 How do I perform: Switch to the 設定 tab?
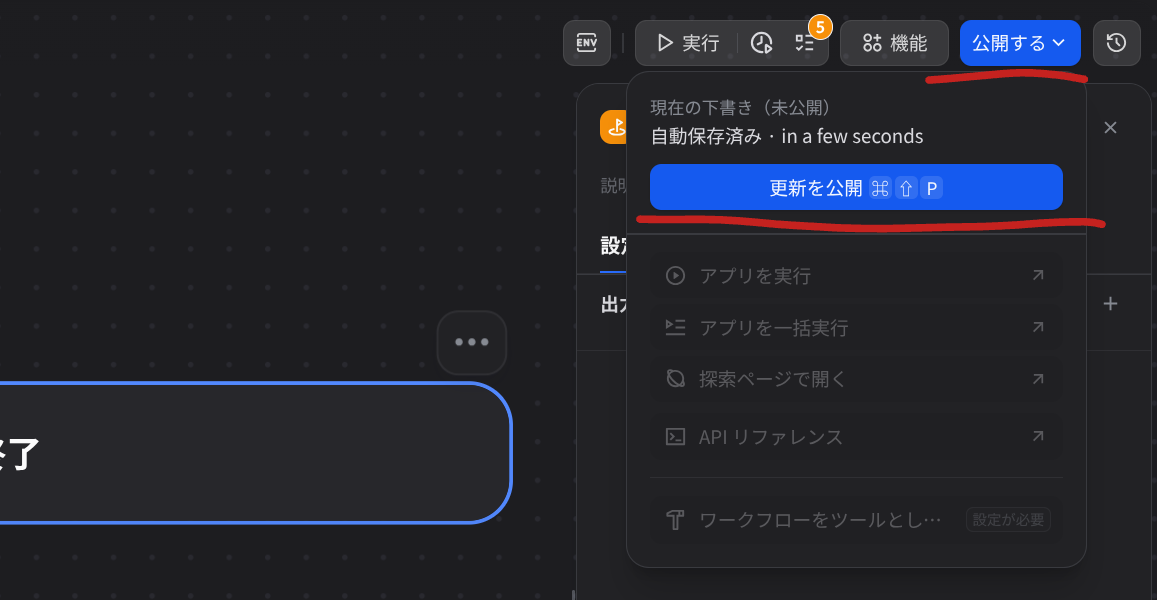[613, 245]
